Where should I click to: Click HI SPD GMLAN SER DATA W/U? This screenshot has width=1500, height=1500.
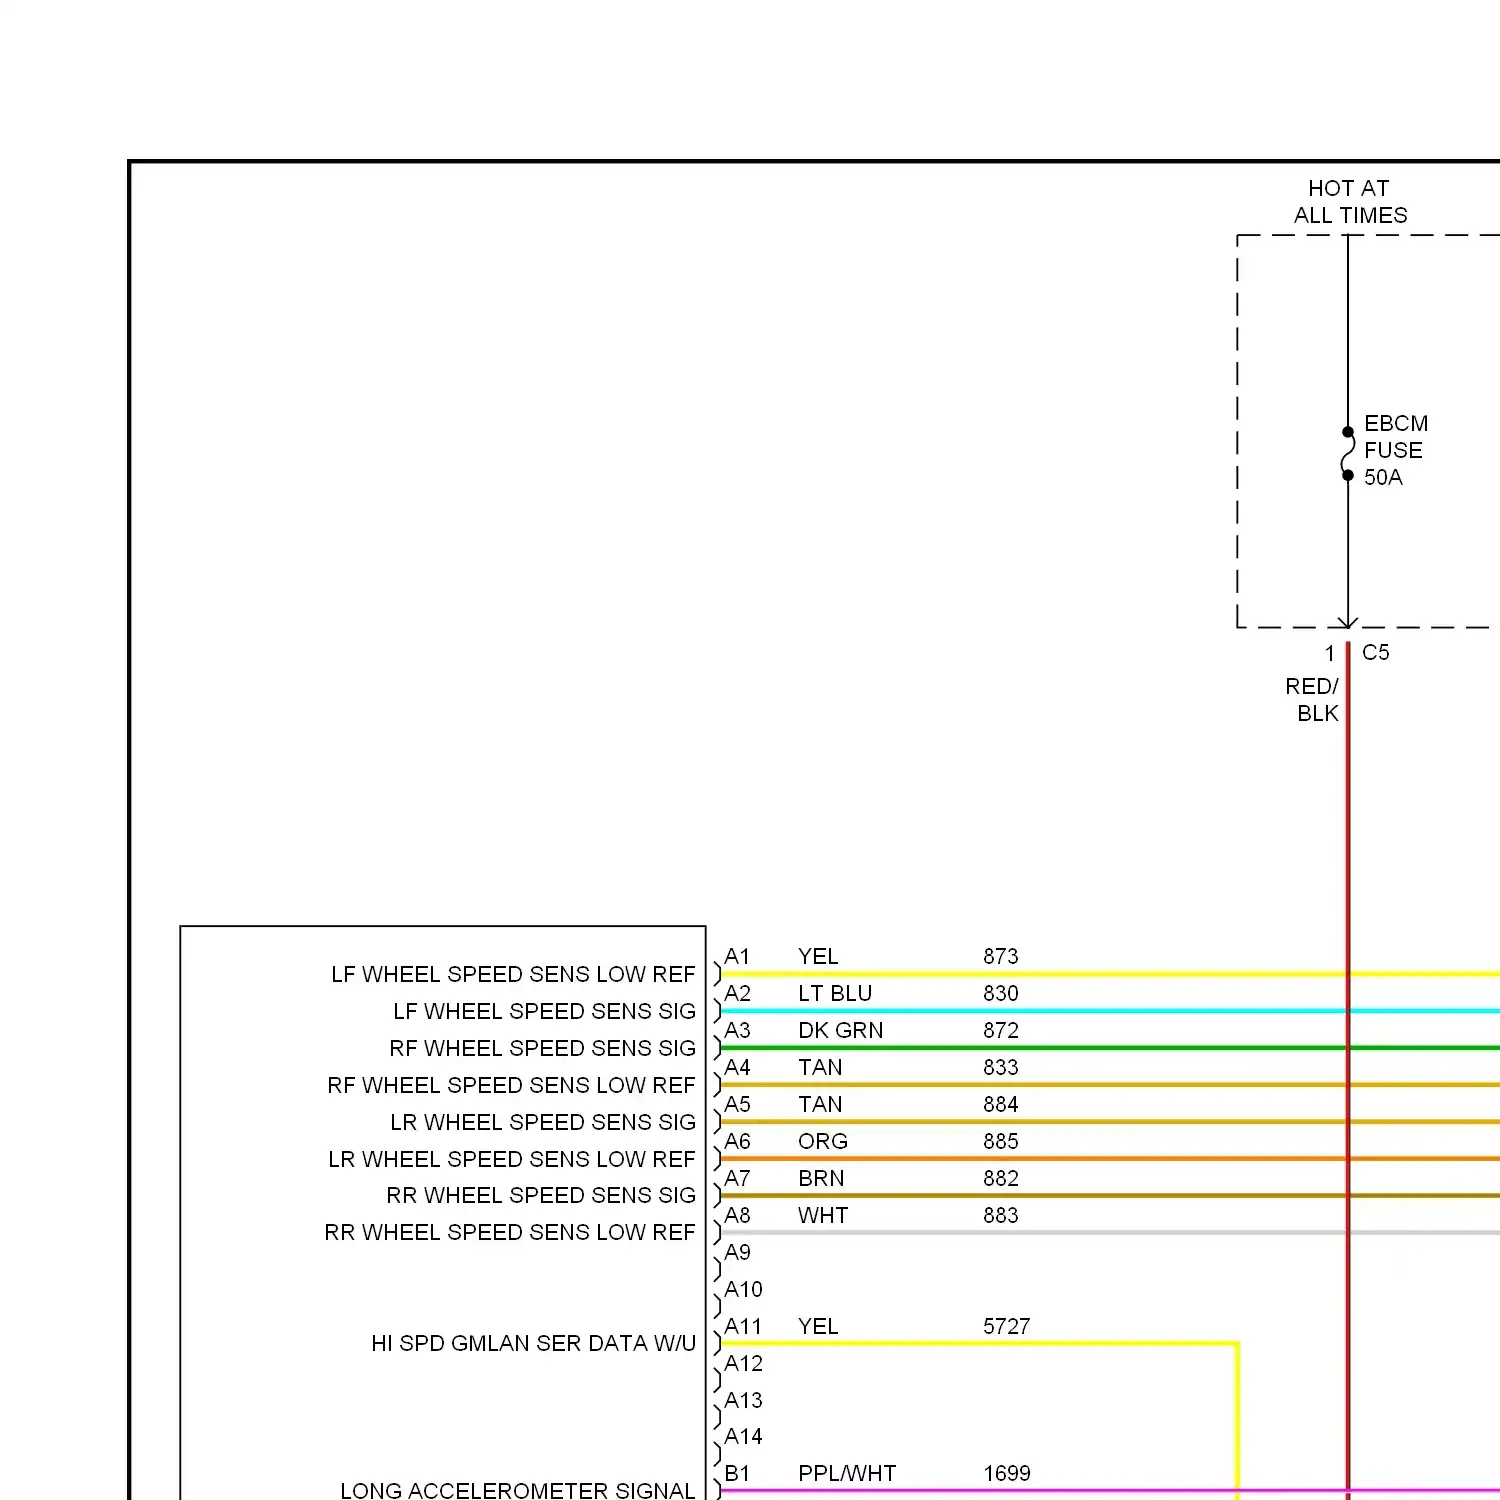tap(533, 1343)
